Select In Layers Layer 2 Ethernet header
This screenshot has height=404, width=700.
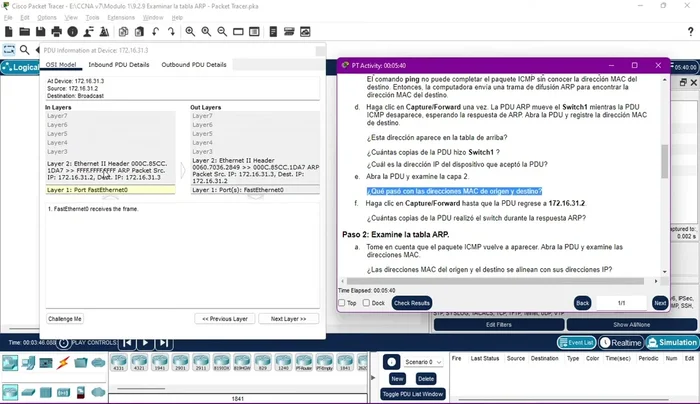(110, 171)
